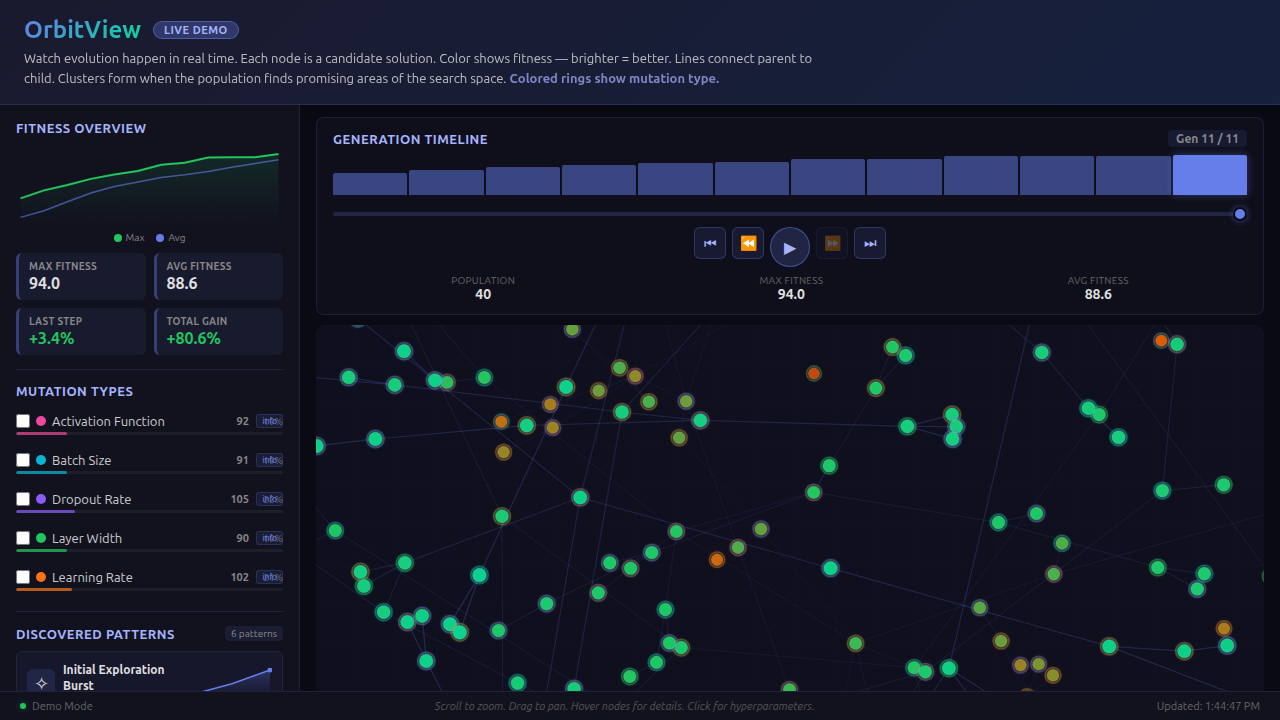
Task: Click the sparkle icon beside Initial Exploration Burst
Action: pyautogui.click(x=41, y=682)
